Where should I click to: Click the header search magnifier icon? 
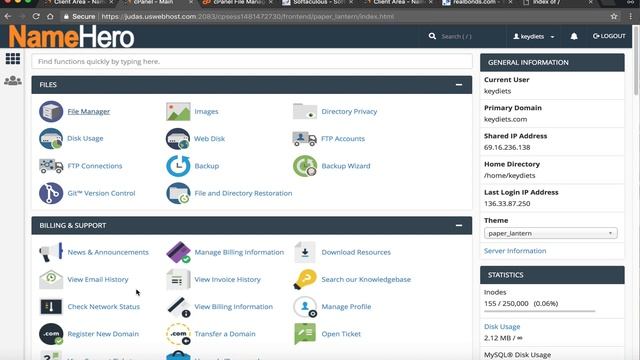click(x=432, y=36)
